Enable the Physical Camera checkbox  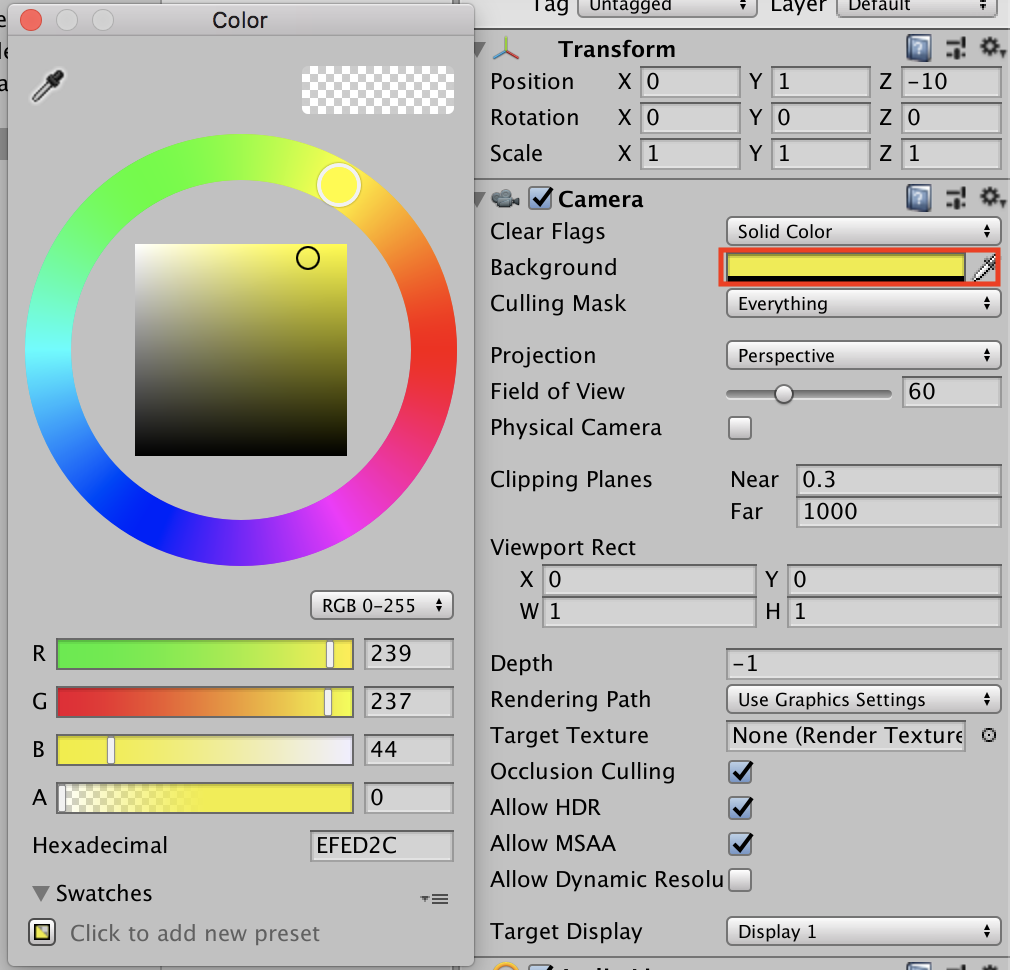(740, 429)
